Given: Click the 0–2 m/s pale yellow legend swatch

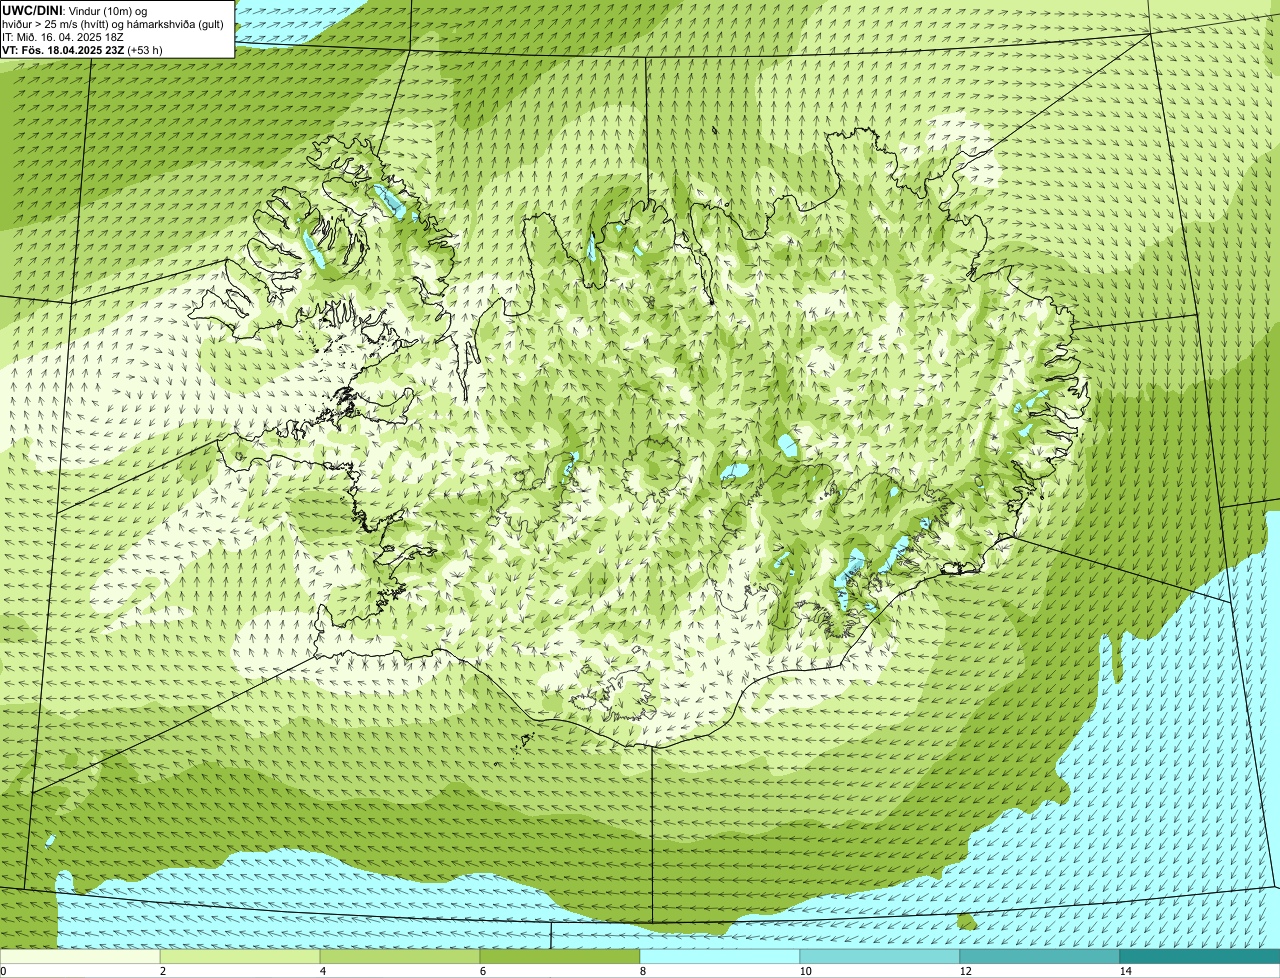Looking at the screenshot, I should (x=80, y=956).
